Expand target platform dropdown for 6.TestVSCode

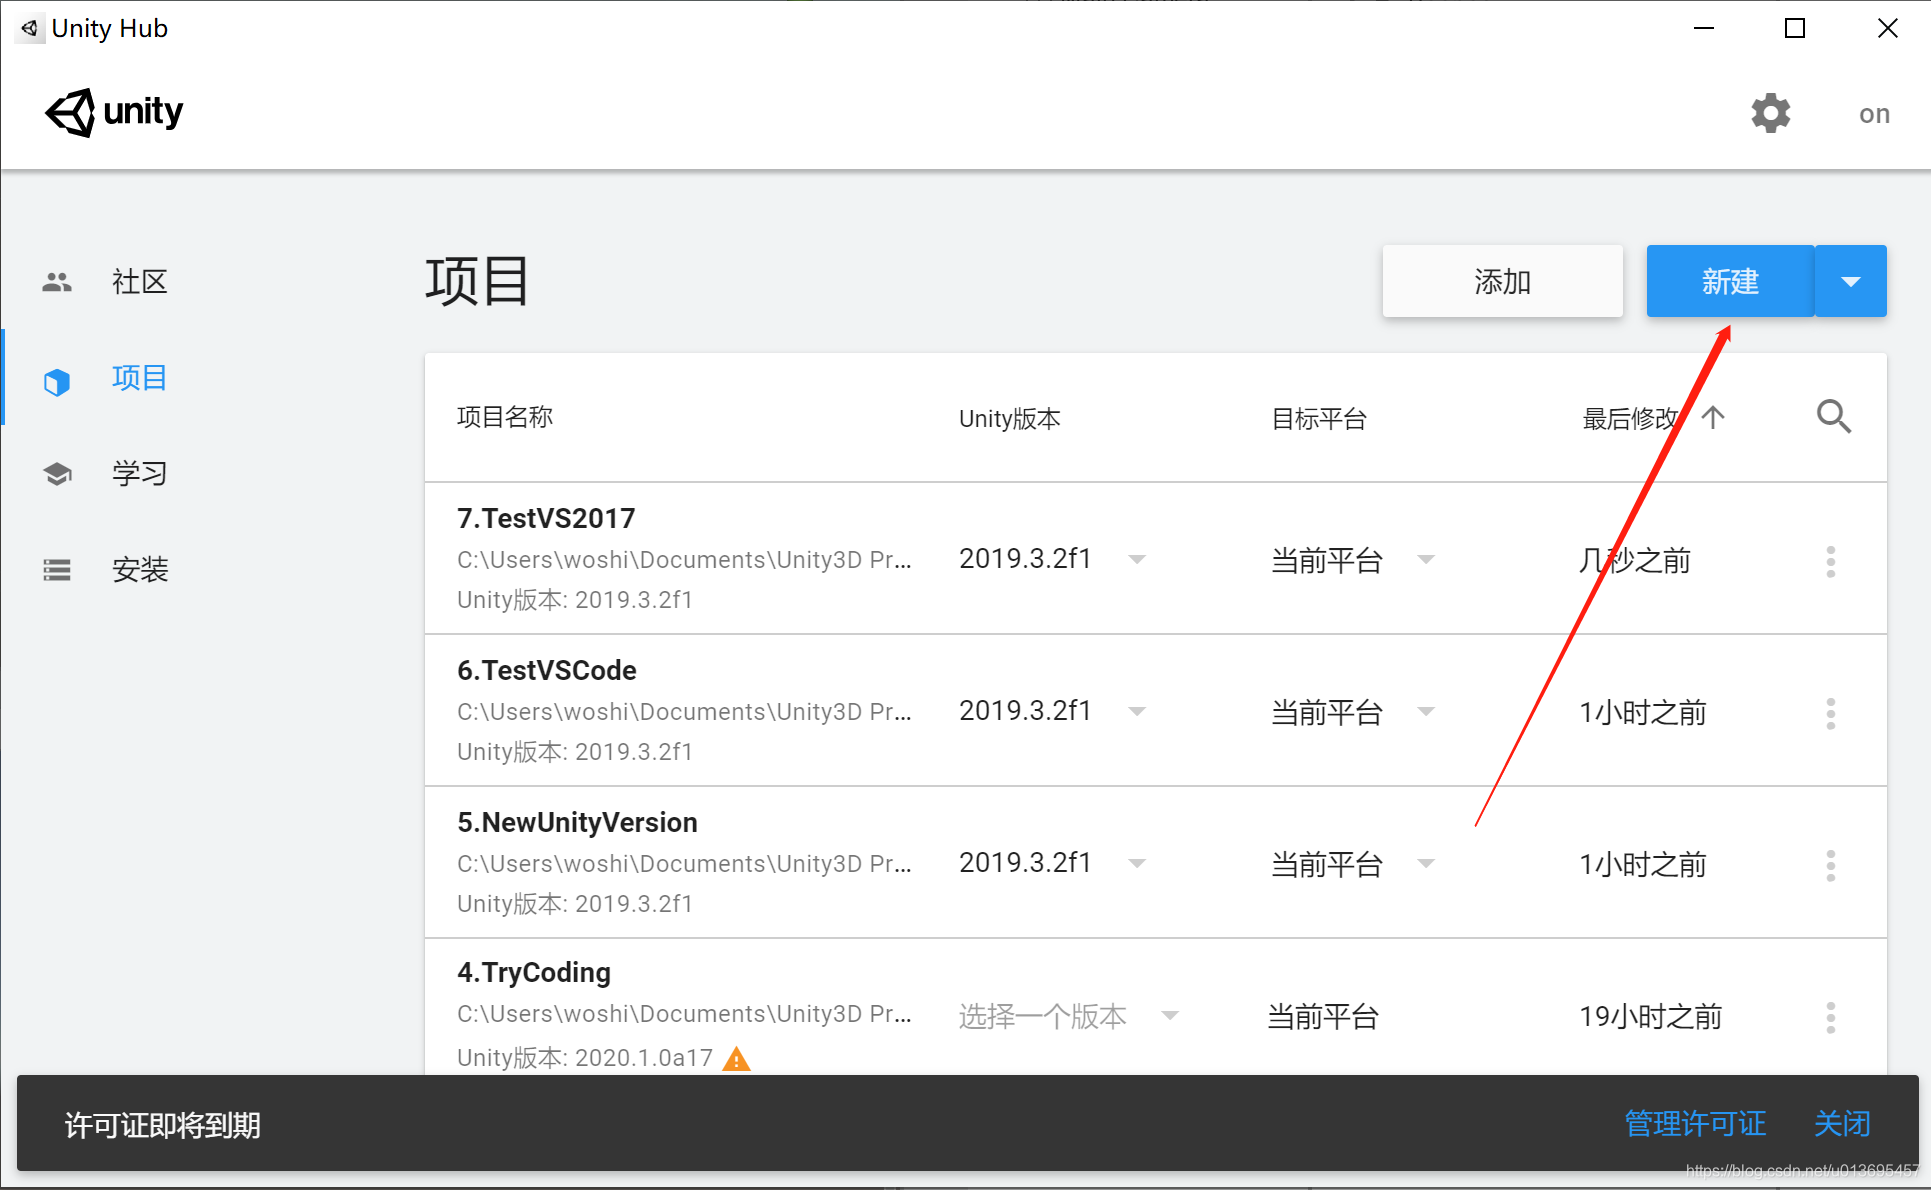coord(1426,711)
